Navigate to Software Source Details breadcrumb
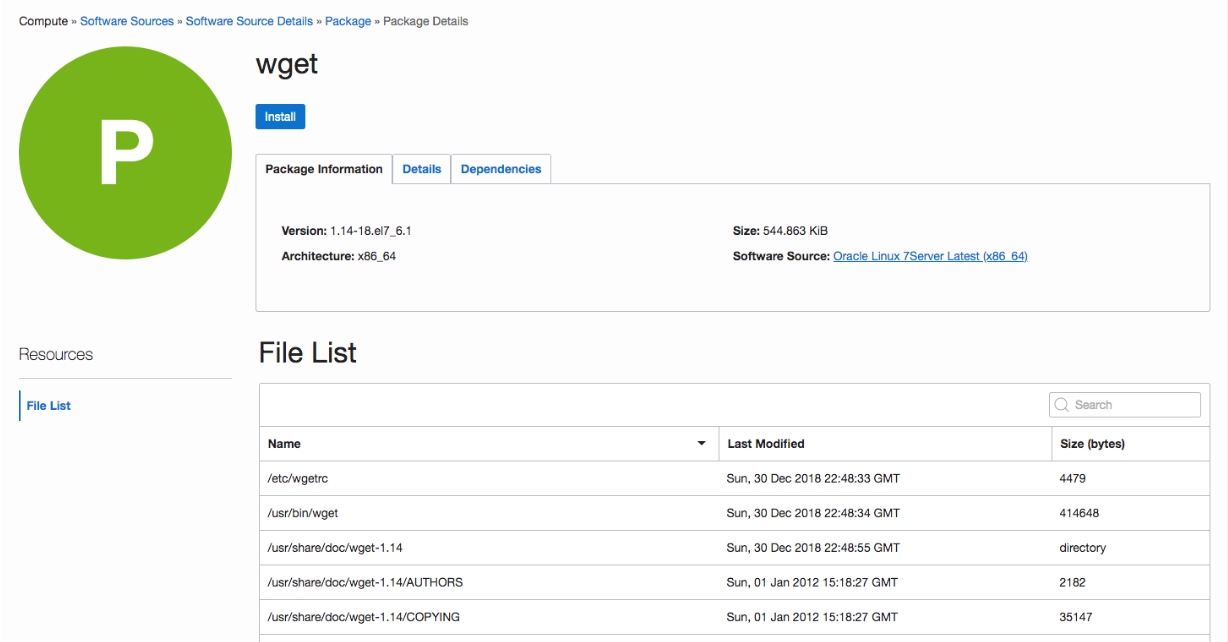Image resolution: width=1228 pixels, height=642 pixels. (x=249, y=21)
